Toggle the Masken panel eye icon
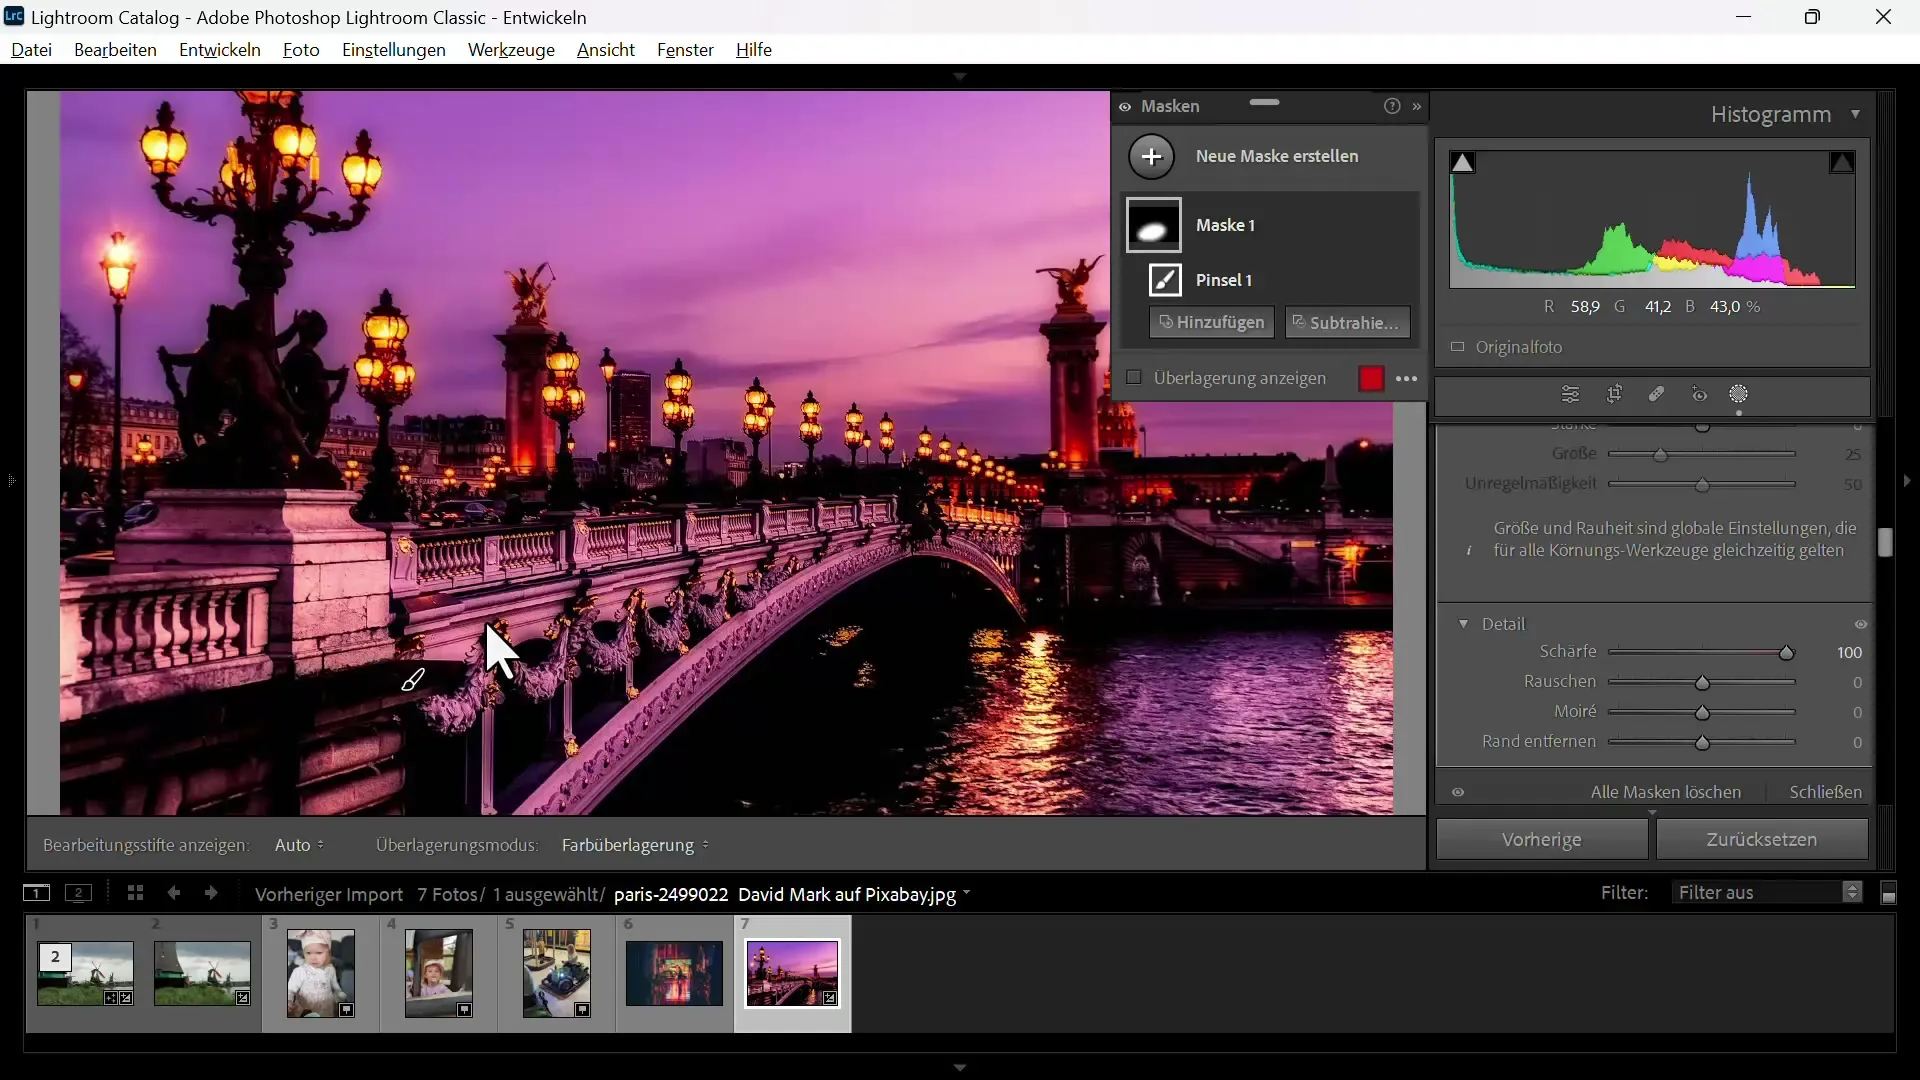The width and height of the screenshot is (1920, 1080). click(x=1125, y=107)
